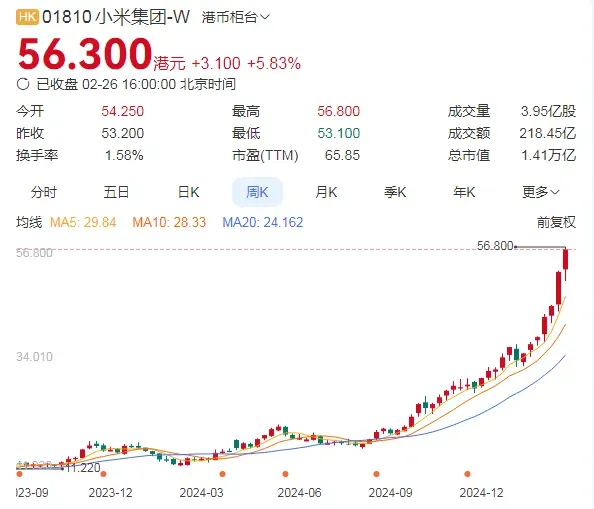Viewport: 594px width, 509px height.
Task: Select the 日K chart tab
Action: tap(189, 192)
